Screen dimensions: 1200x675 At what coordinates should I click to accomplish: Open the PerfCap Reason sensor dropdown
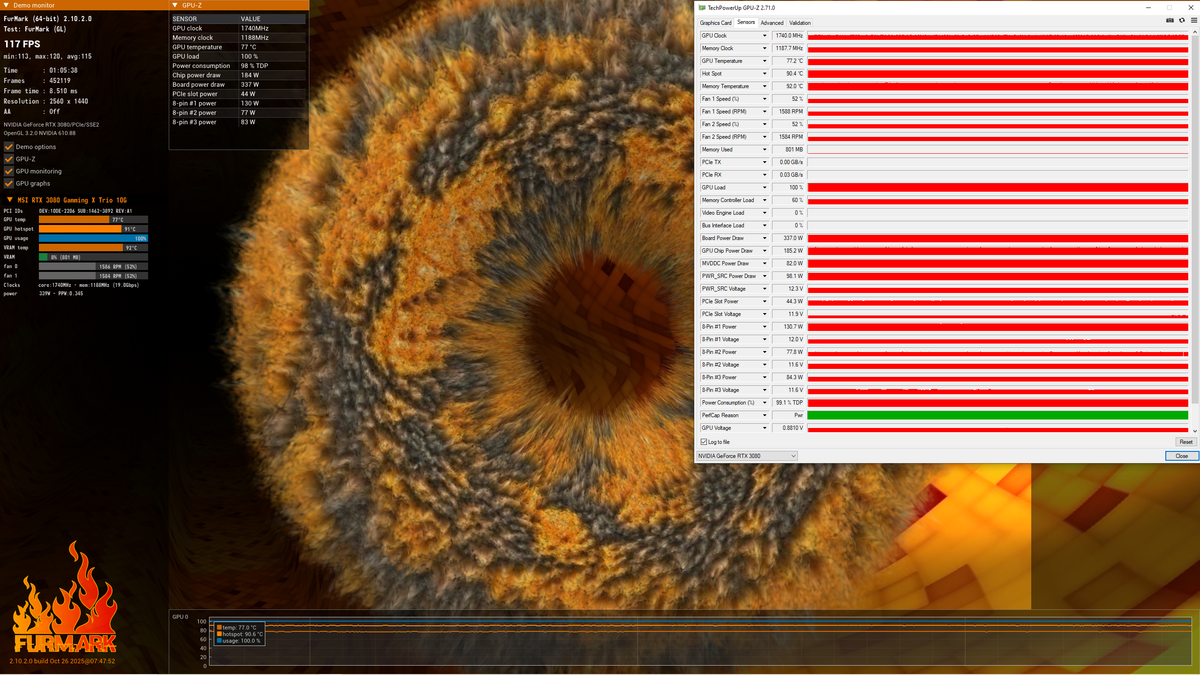pos(765,415)
